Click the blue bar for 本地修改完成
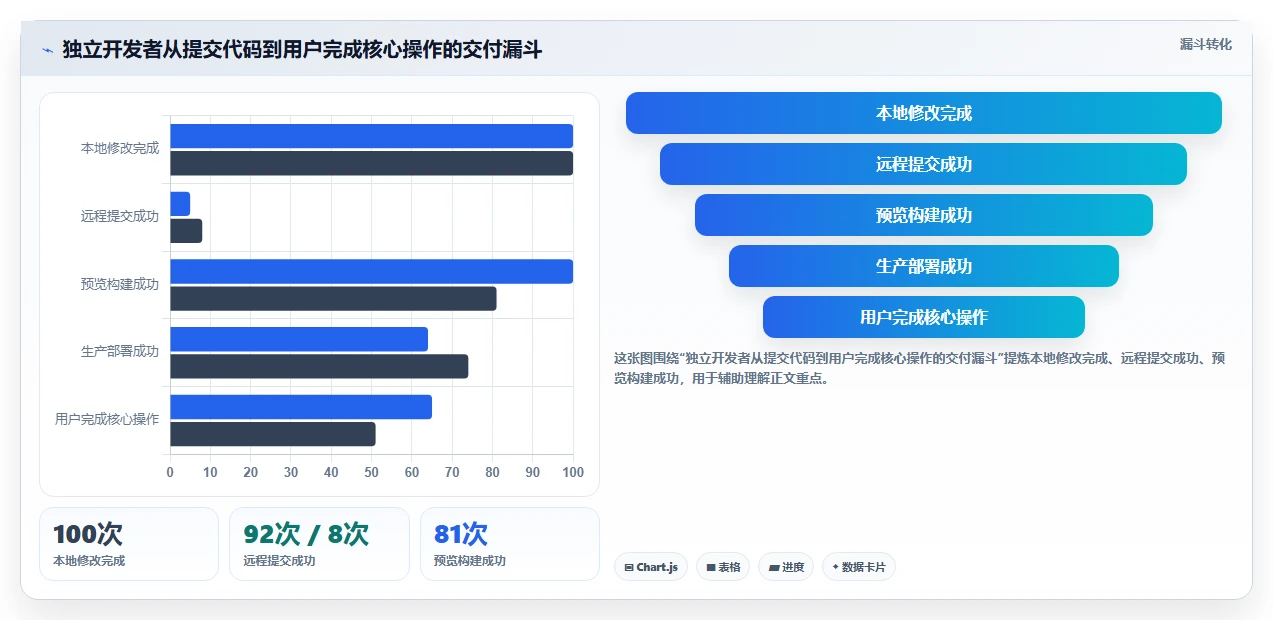This screenshot has width=1273, height=620. point(371,136)
